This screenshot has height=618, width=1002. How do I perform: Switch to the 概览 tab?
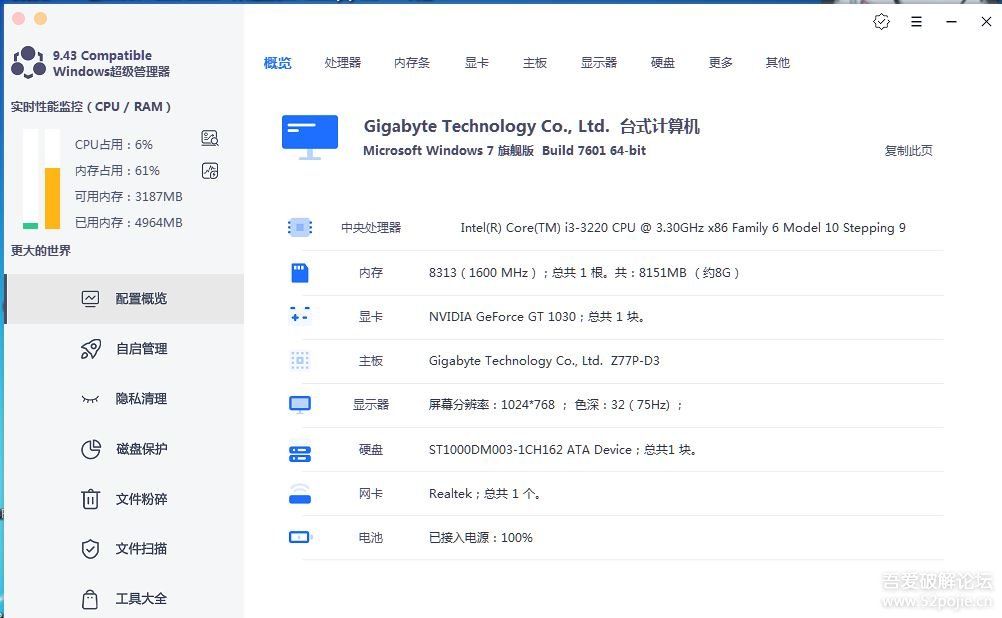coord(277,63)
